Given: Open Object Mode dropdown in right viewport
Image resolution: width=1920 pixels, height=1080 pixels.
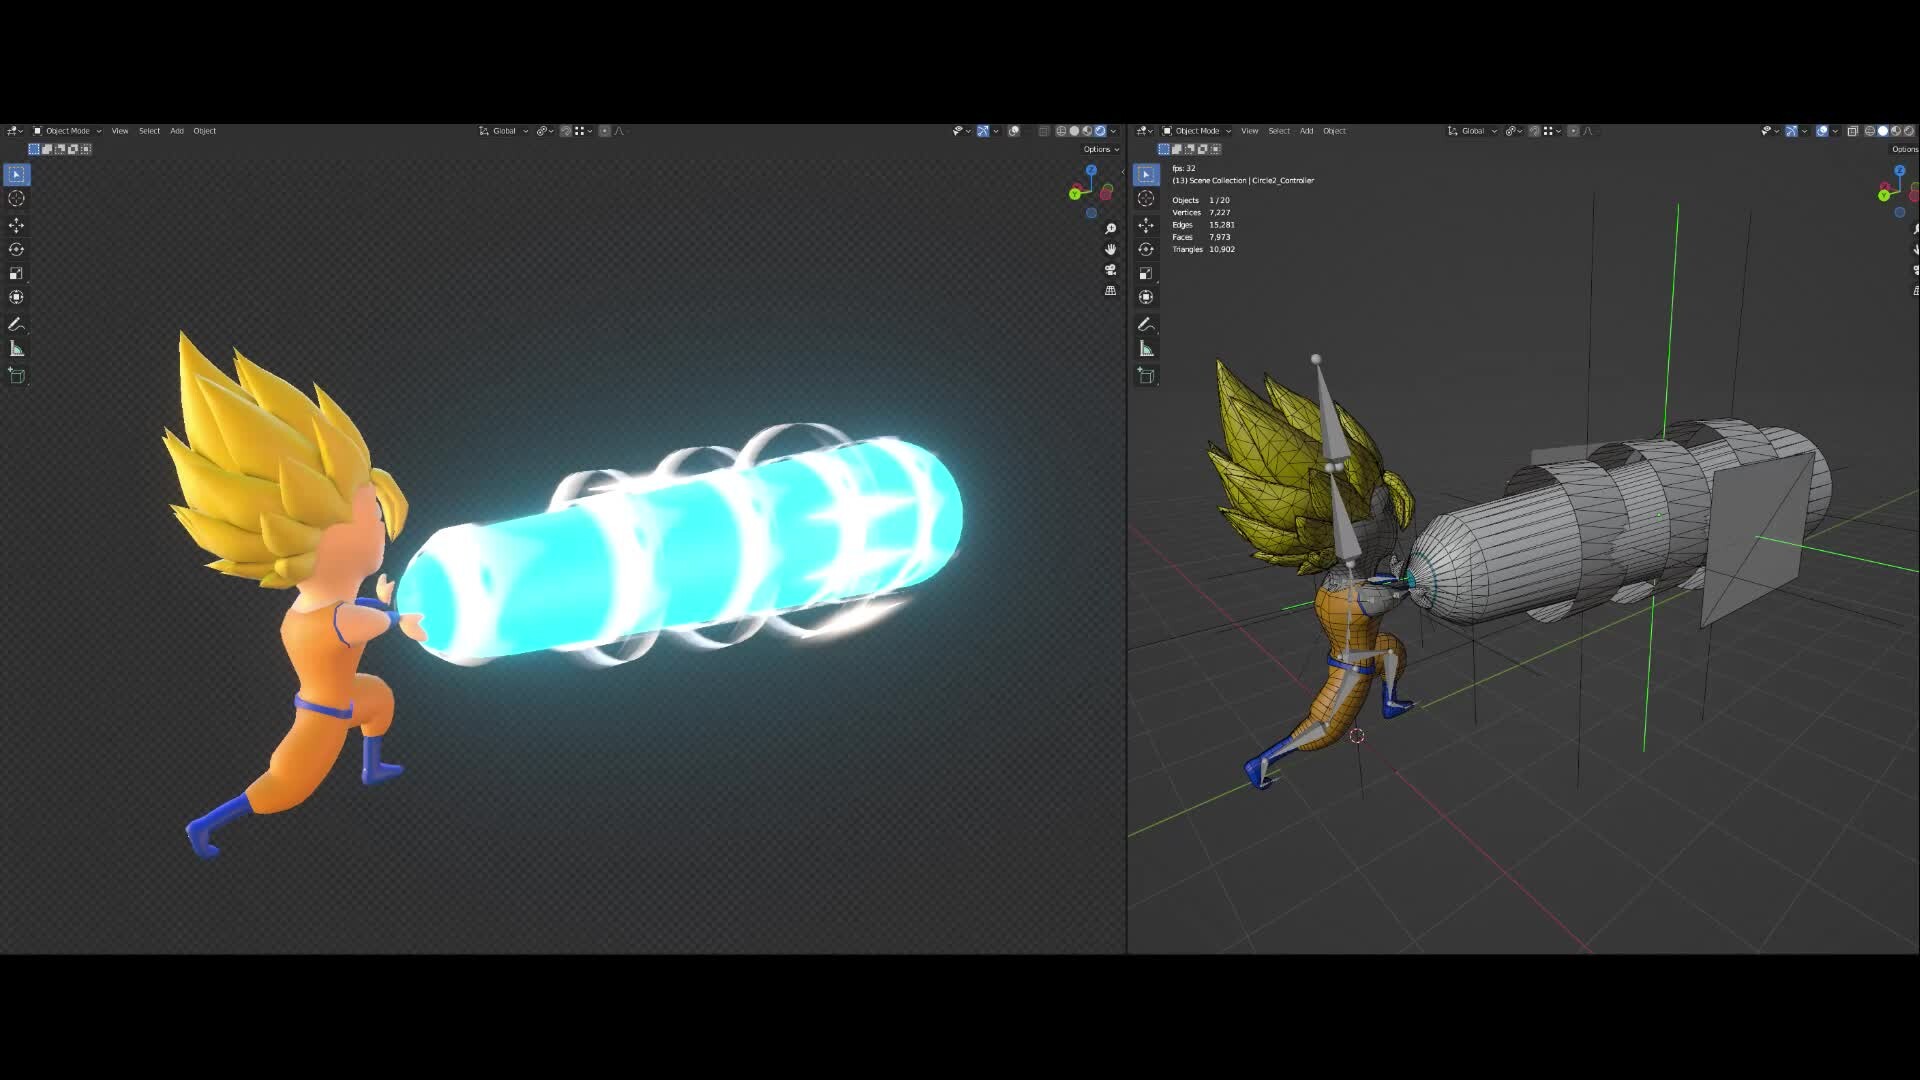Looking at the screenshot, I should point(1197,131).
